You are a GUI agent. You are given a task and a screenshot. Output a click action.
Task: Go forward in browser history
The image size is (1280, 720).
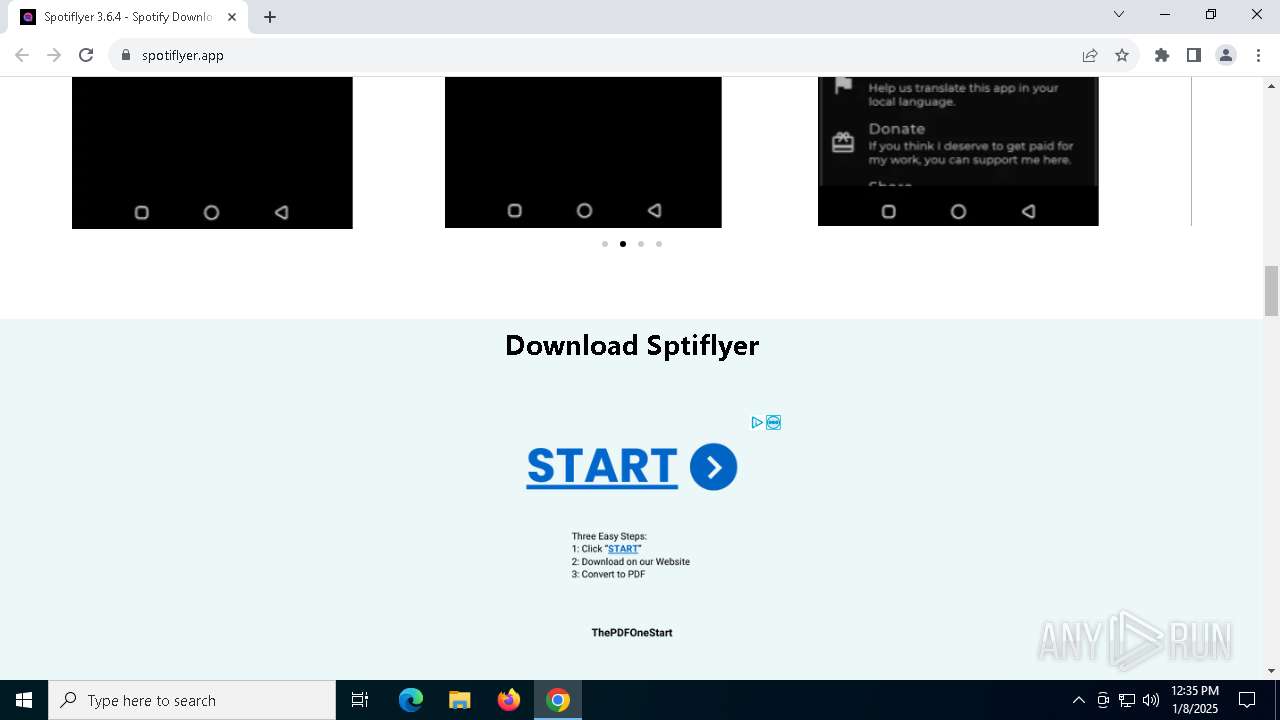tap(54, 55)
